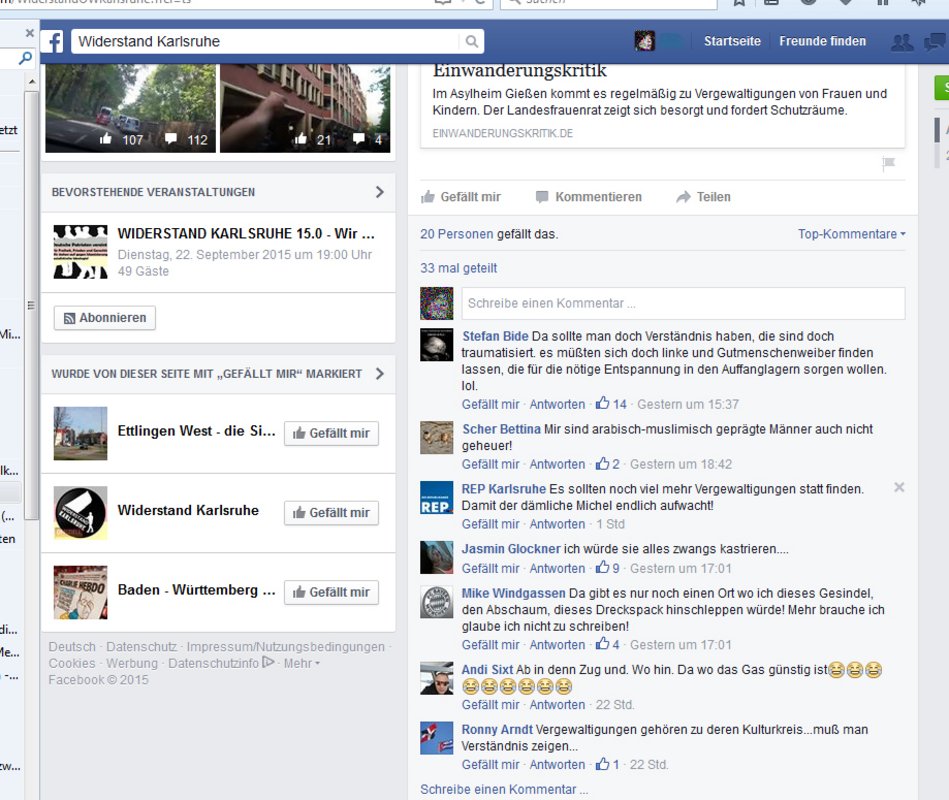
Task: Open the Top-Kommentare sorting dropdown
Action: coord(852,234)
